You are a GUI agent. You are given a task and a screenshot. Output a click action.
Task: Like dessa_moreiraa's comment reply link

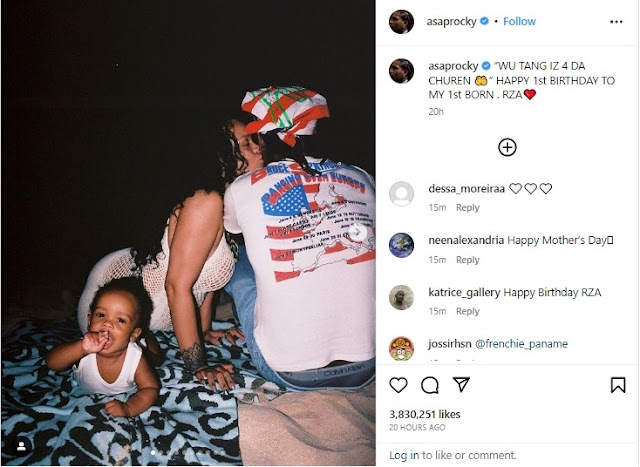(467, 208)
